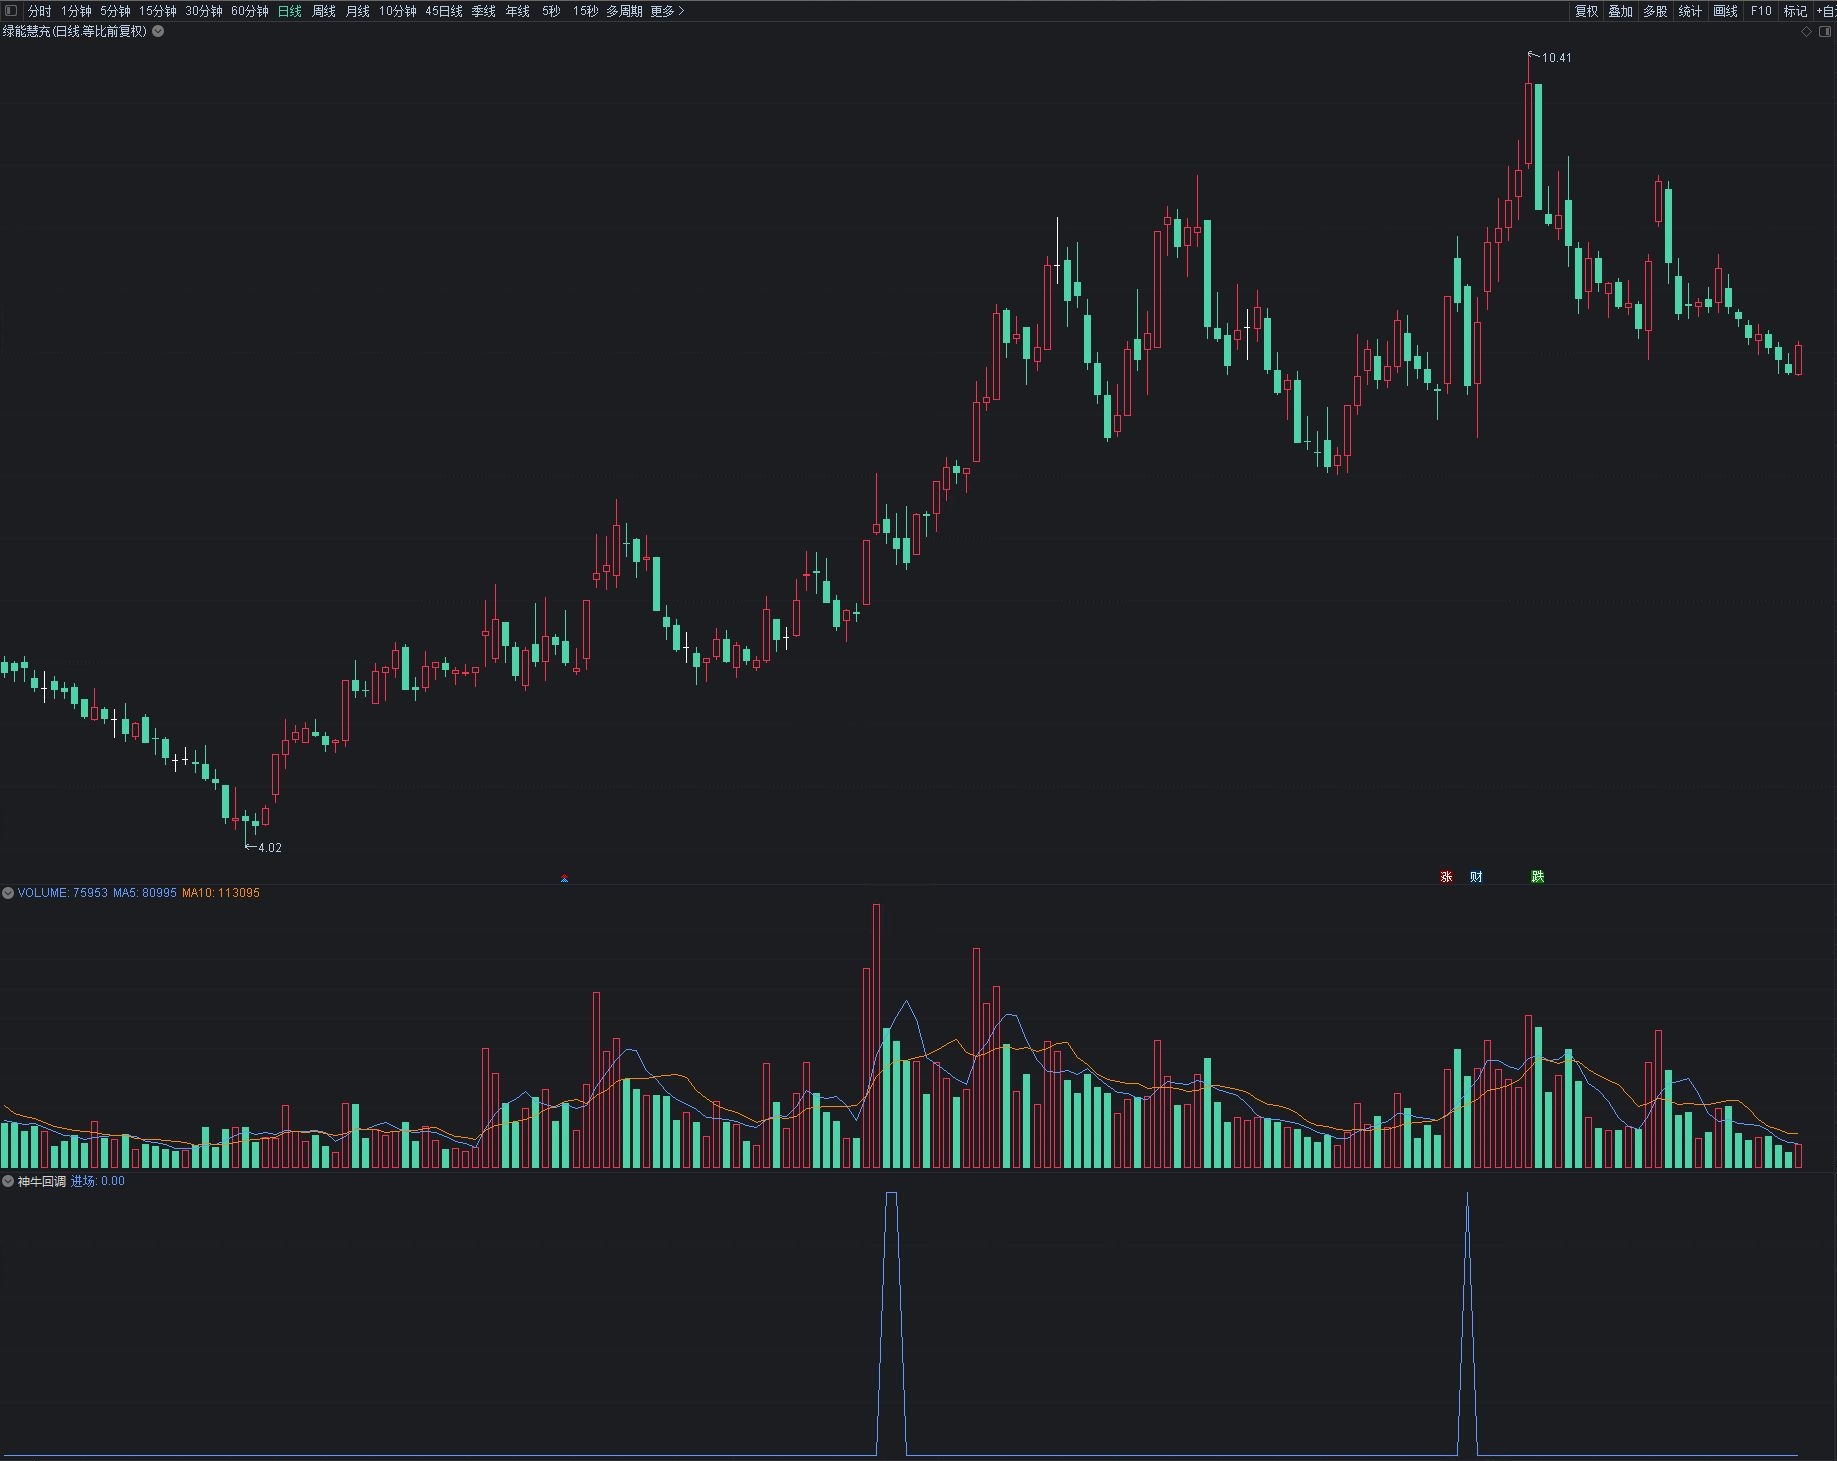Switch to 分时 chart
Viewport: 1837px width, 1461px height.
pyautogui.click(x=39, y=11)
